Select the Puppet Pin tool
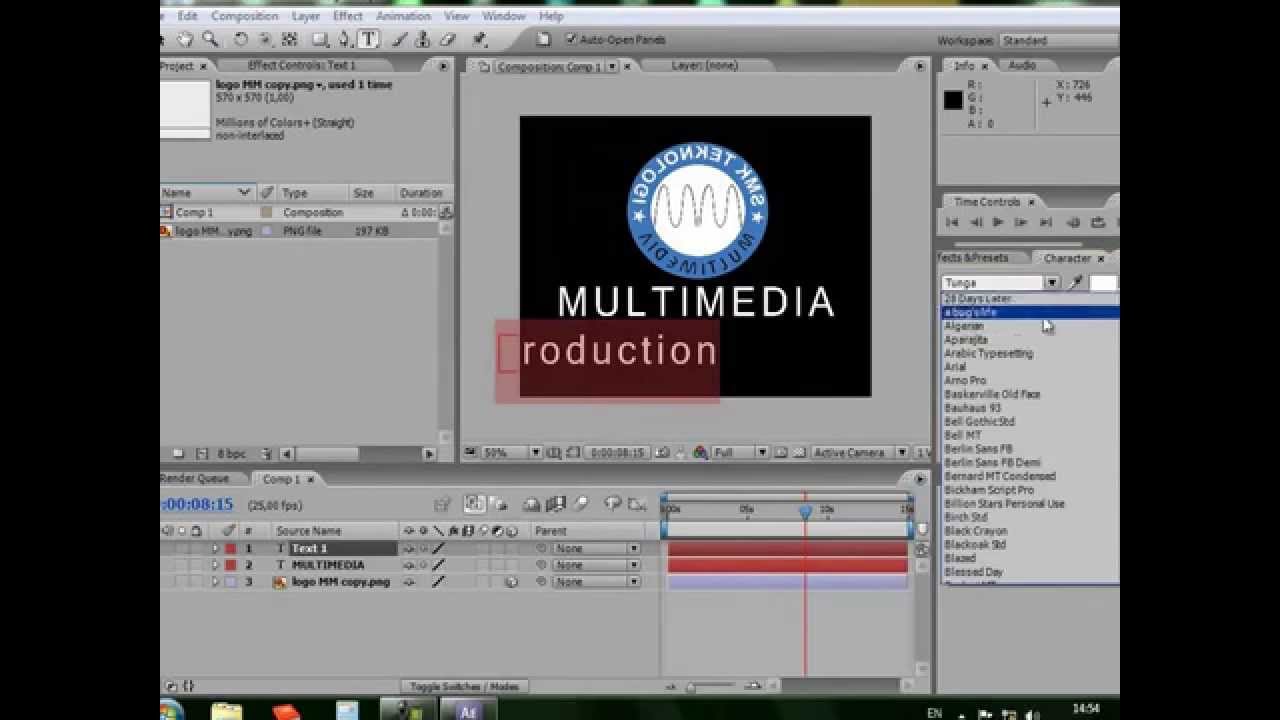Screen dimensions: 1280x720 (x=480, y=39)
